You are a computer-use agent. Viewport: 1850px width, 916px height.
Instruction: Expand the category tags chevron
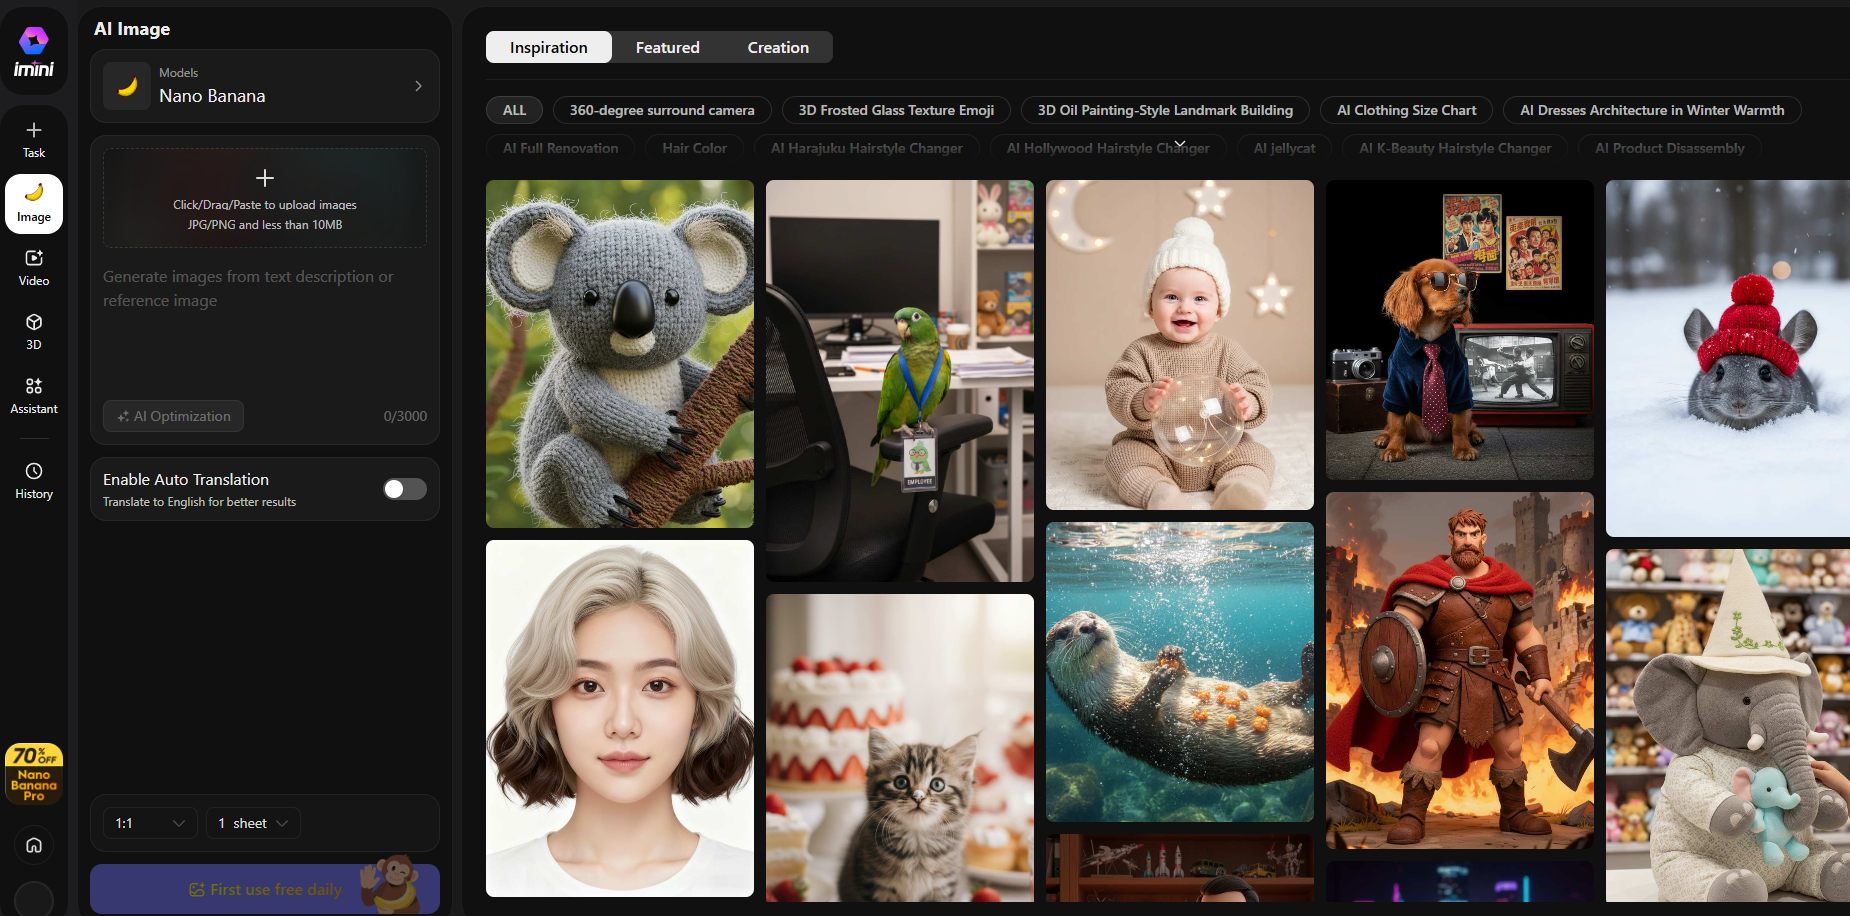tap(1180, 145)
